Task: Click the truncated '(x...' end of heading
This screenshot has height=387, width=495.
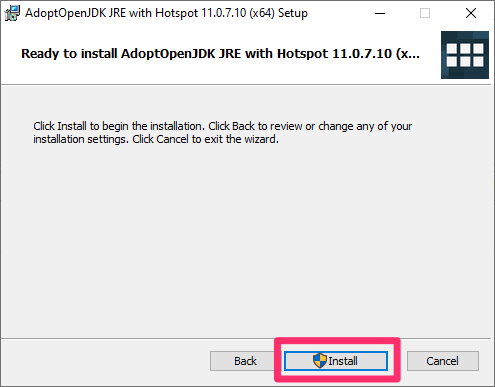Action: [408, 54]
